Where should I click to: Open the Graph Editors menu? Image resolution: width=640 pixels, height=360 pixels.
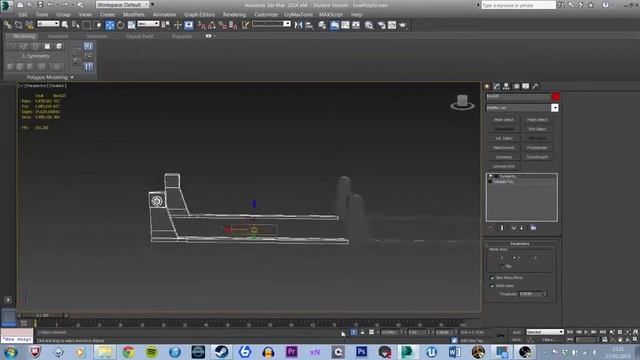coord(199,14)
